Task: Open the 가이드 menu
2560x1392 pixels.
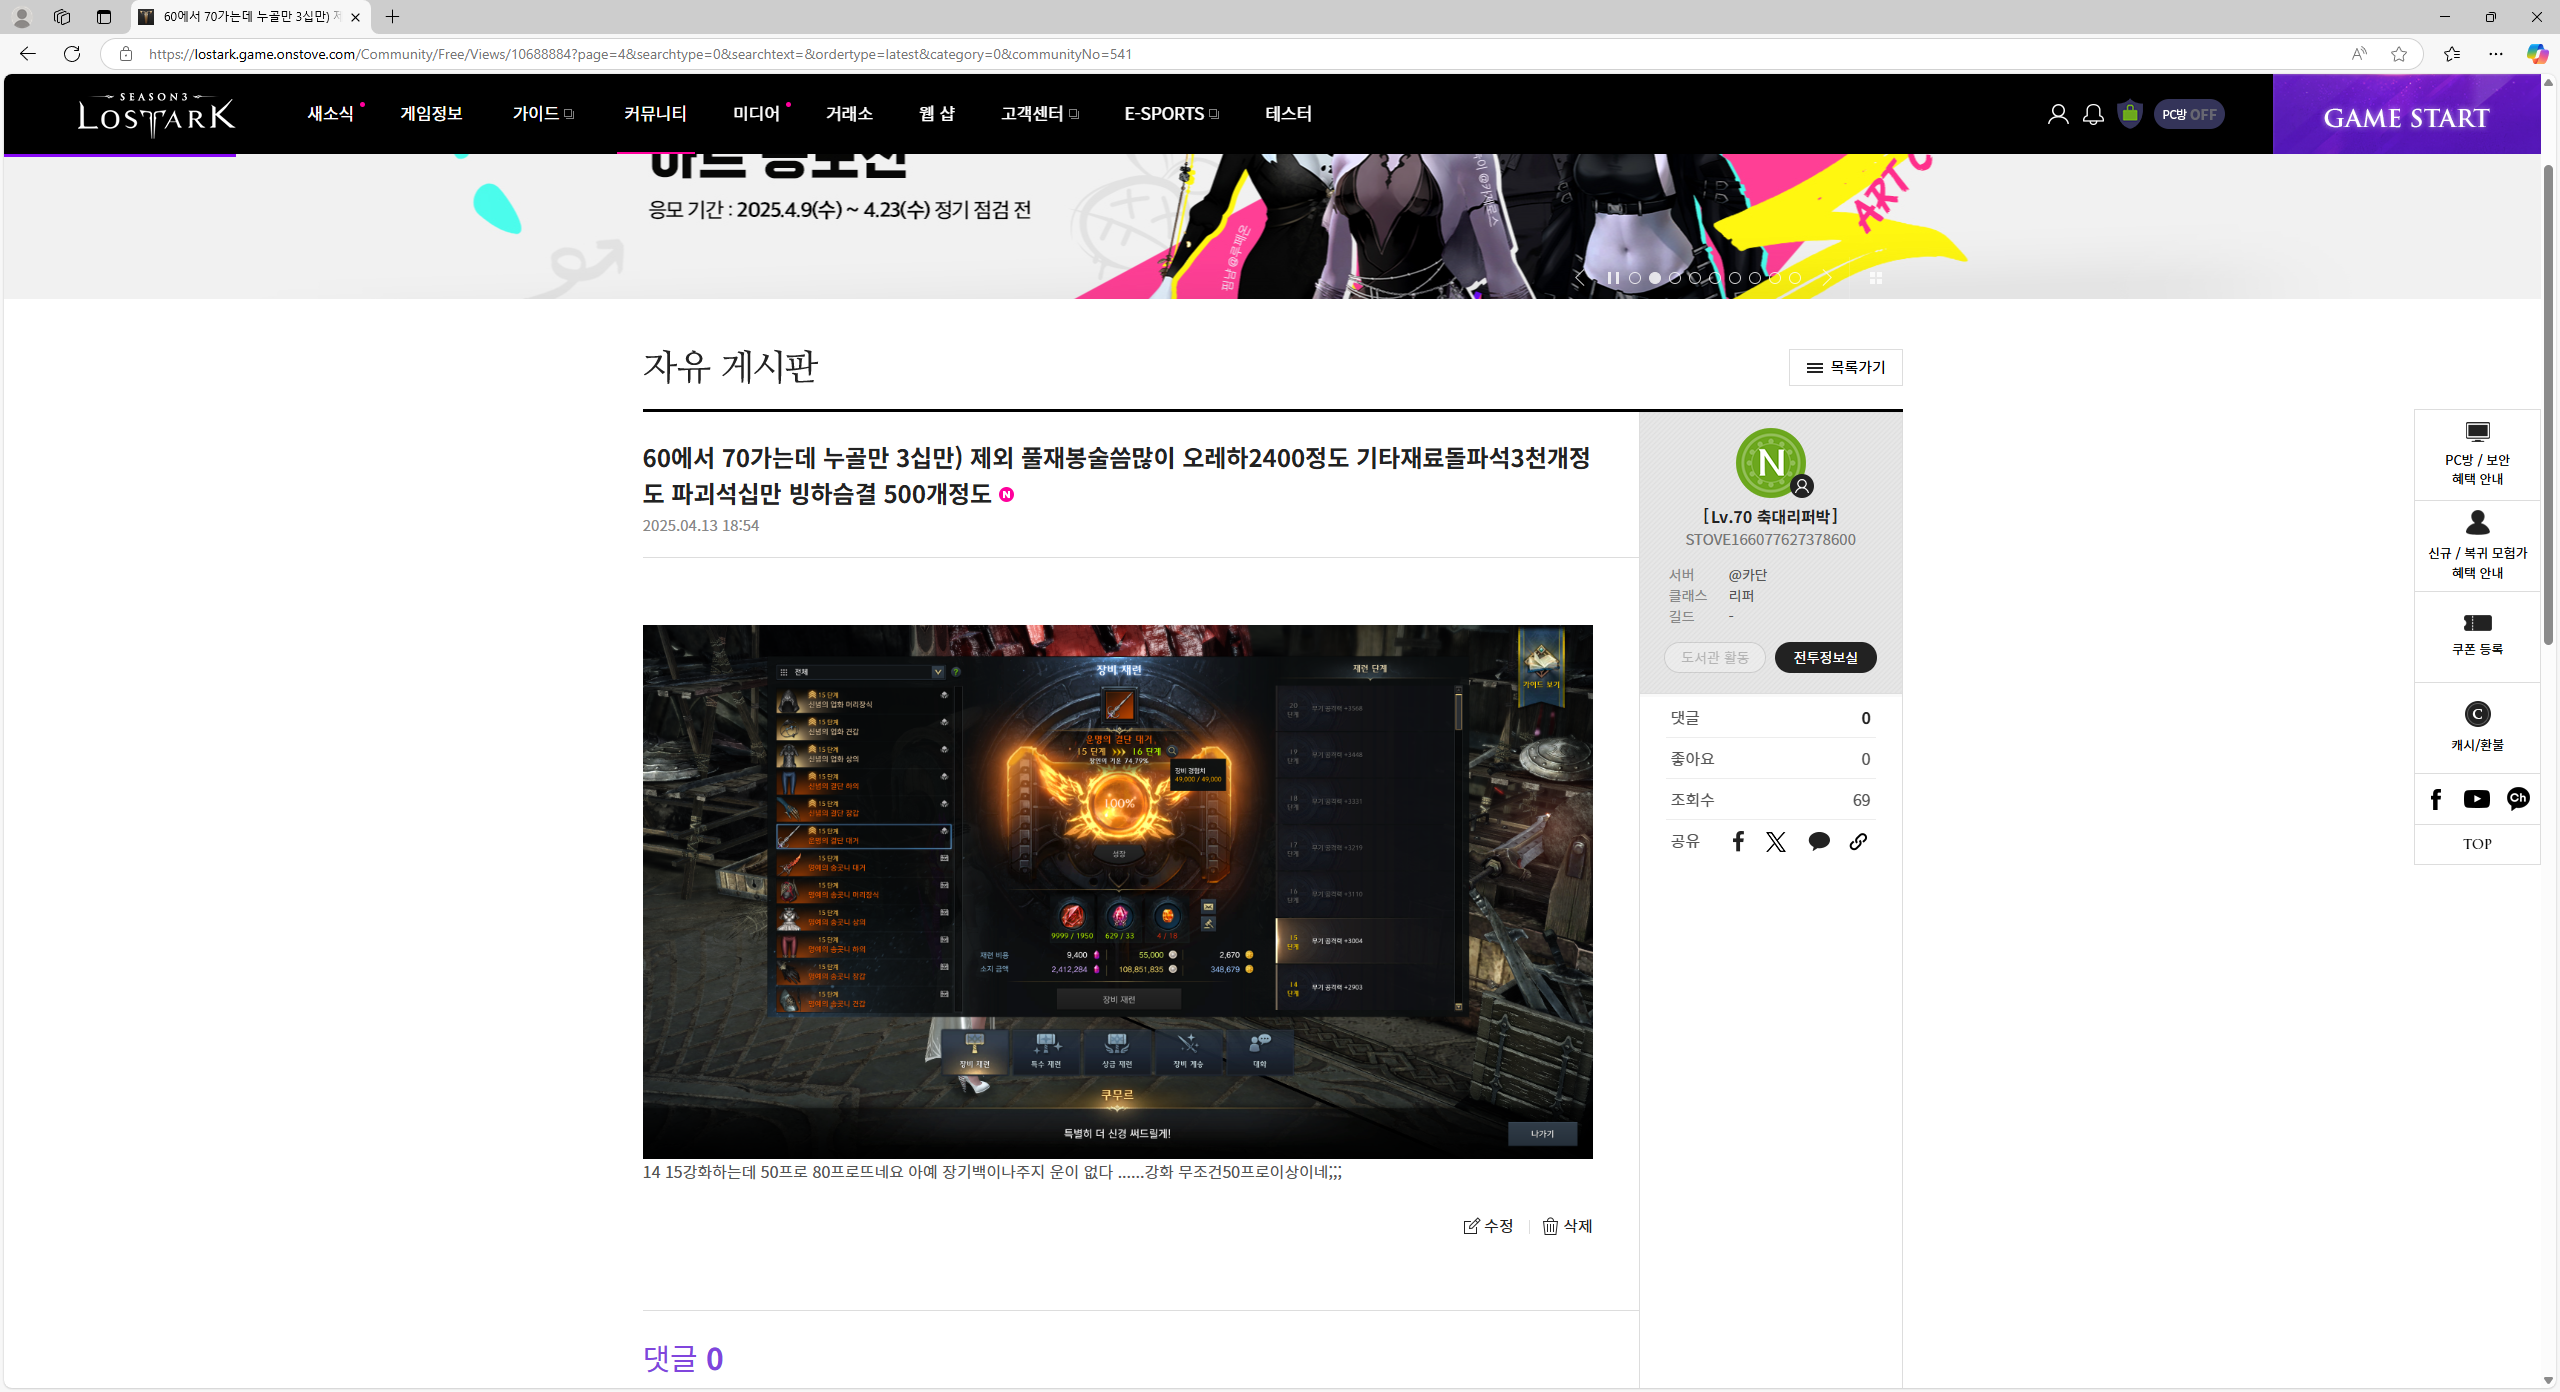Action: tap(542, 114)
